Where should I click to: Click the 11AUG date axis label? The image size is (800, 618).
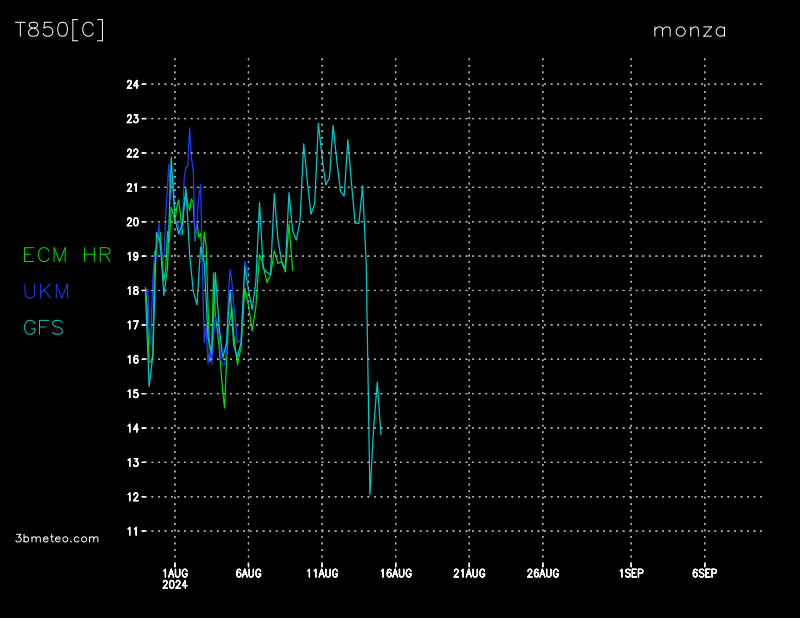tap(322, 573)
